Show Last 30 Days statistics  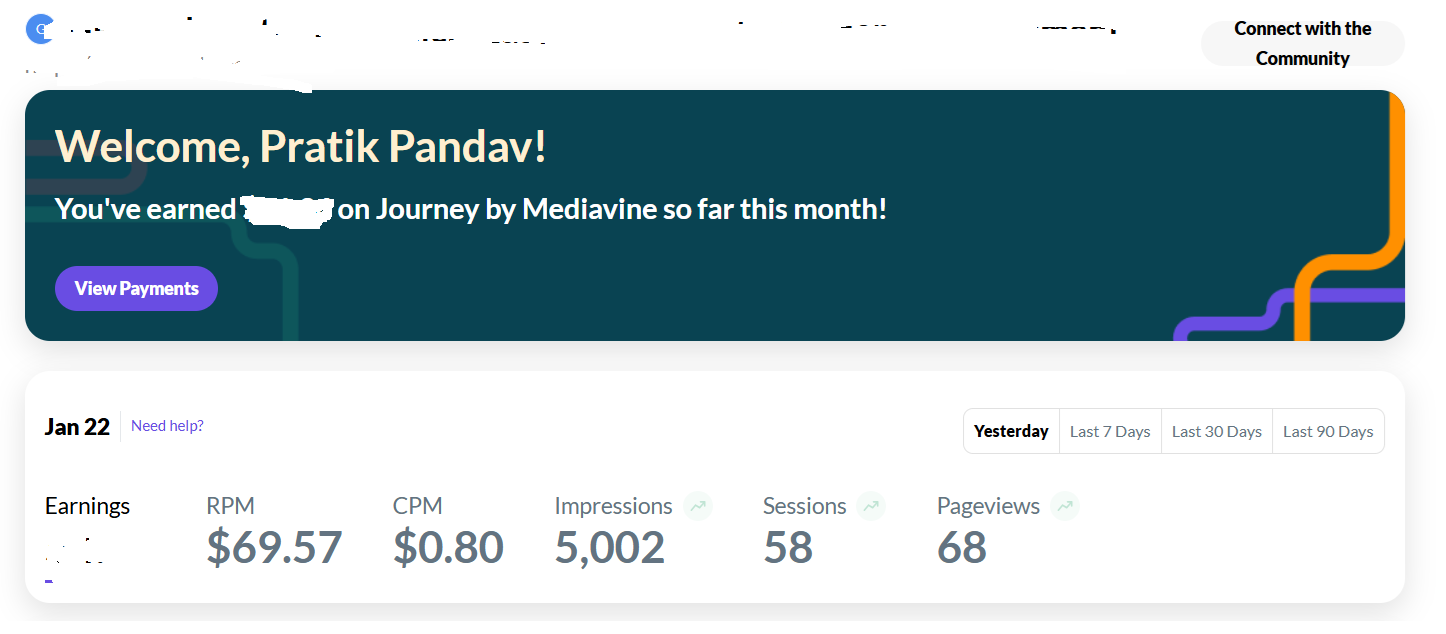[x=1216, y=431]
